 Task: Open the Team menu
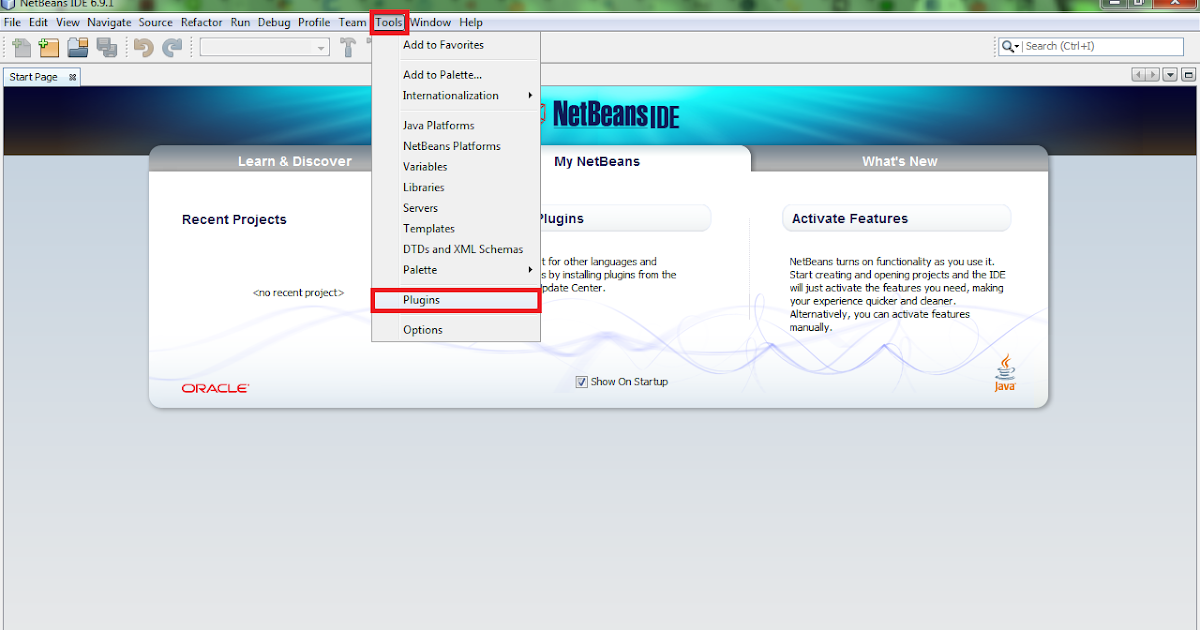352,22
